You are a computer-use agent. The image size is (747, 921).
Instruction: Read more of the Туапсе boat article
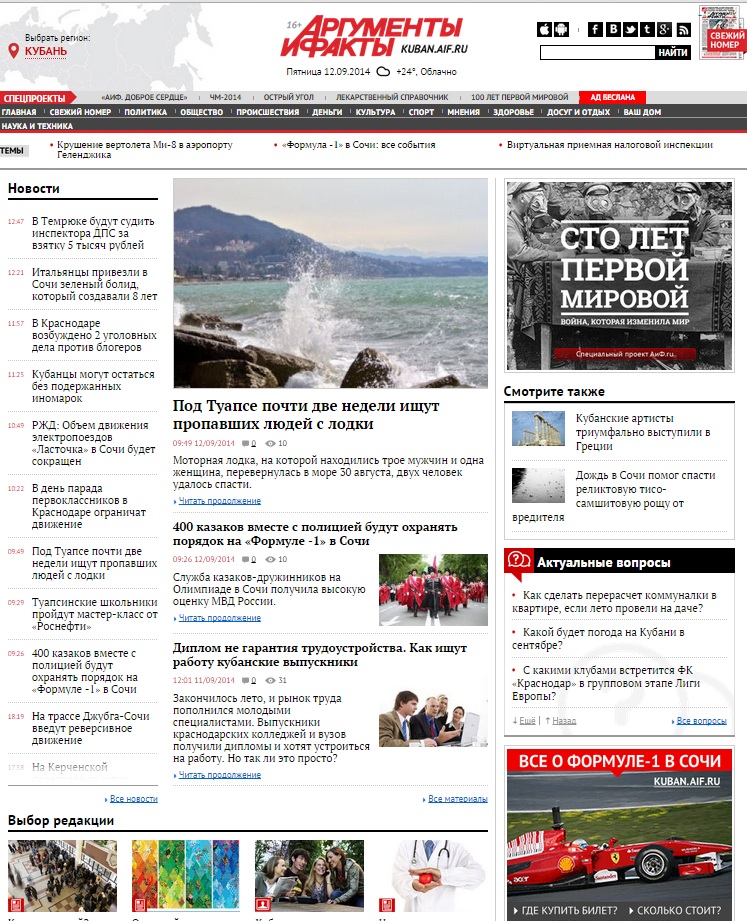220,501
